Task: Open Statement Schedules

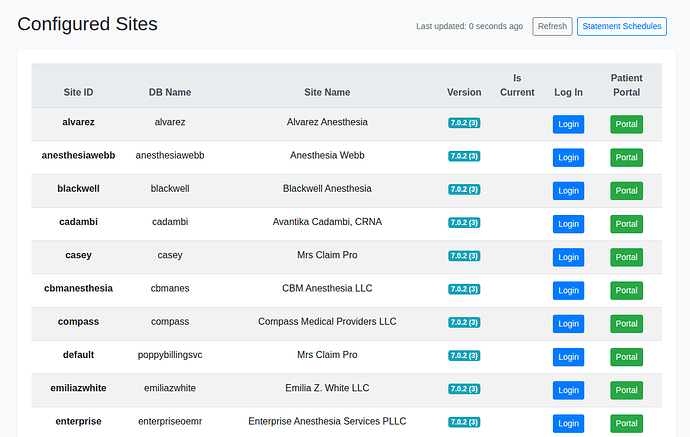Action: pos(622,26)
